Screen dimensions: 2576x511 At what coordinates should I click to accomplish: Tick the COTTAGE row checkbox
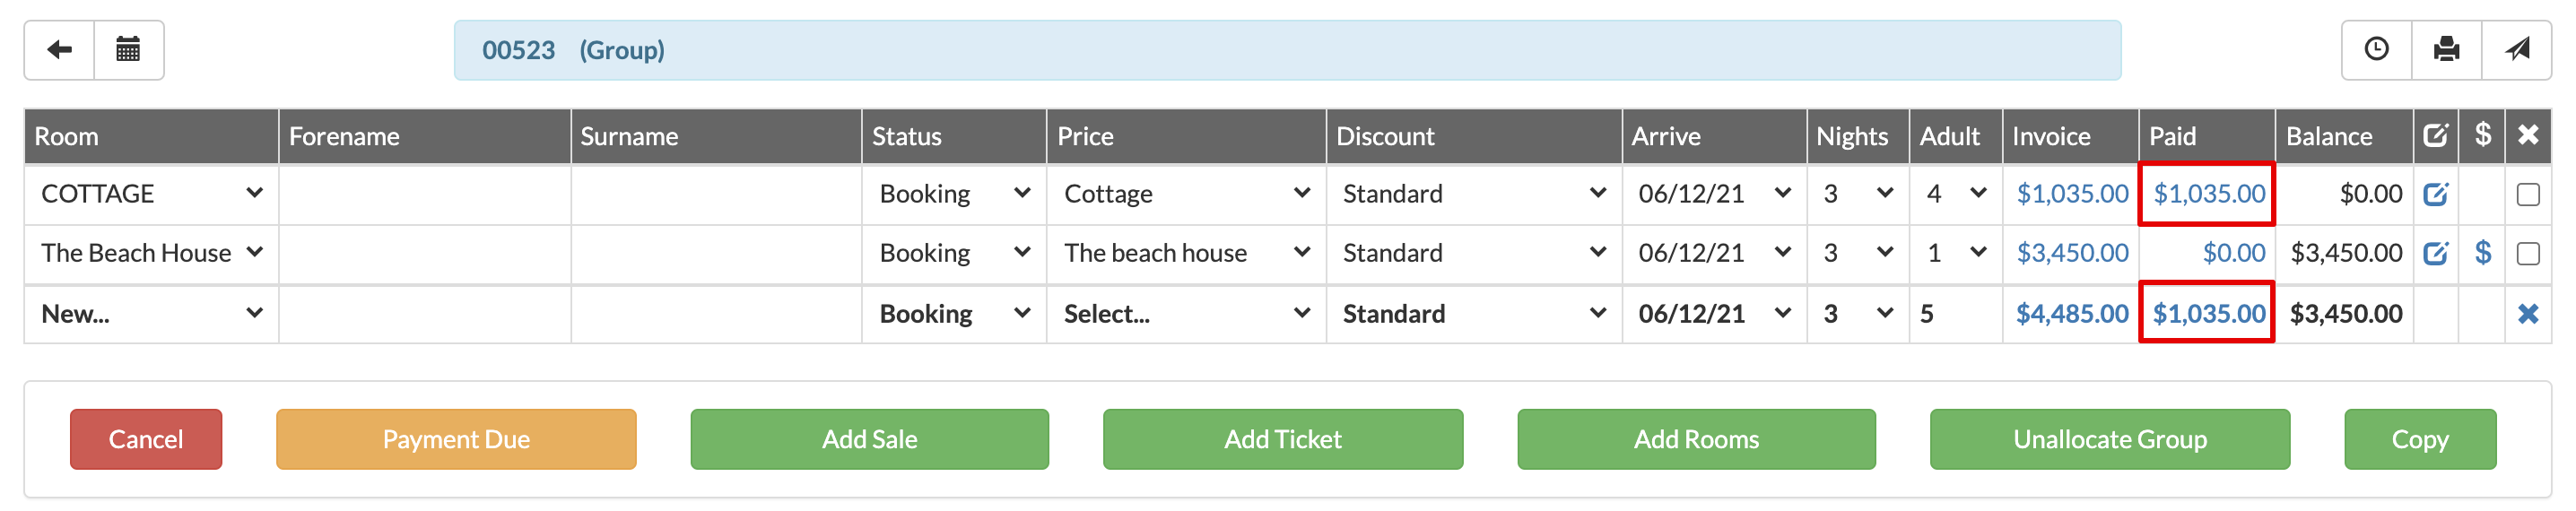point(2527,194)
